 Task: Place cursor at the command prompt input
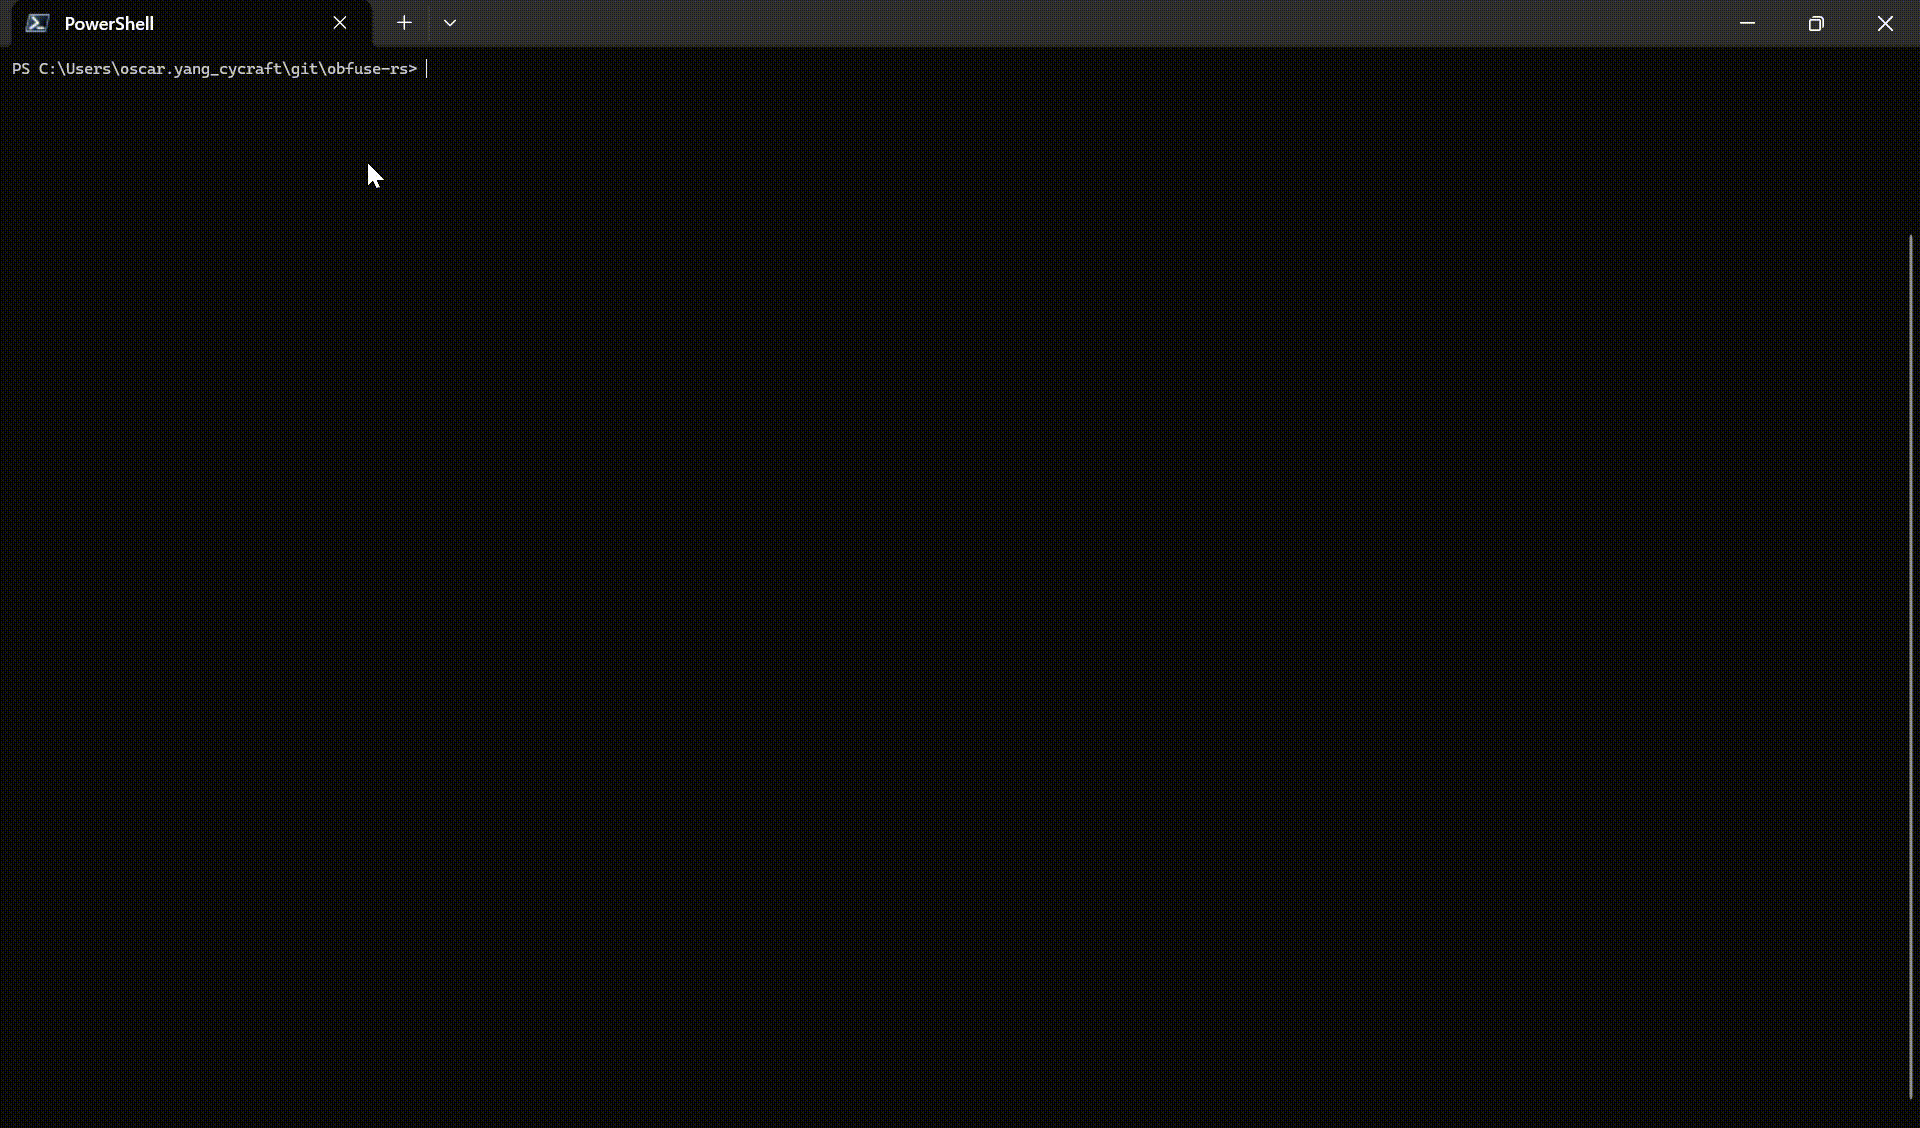[x=440, y=69]
